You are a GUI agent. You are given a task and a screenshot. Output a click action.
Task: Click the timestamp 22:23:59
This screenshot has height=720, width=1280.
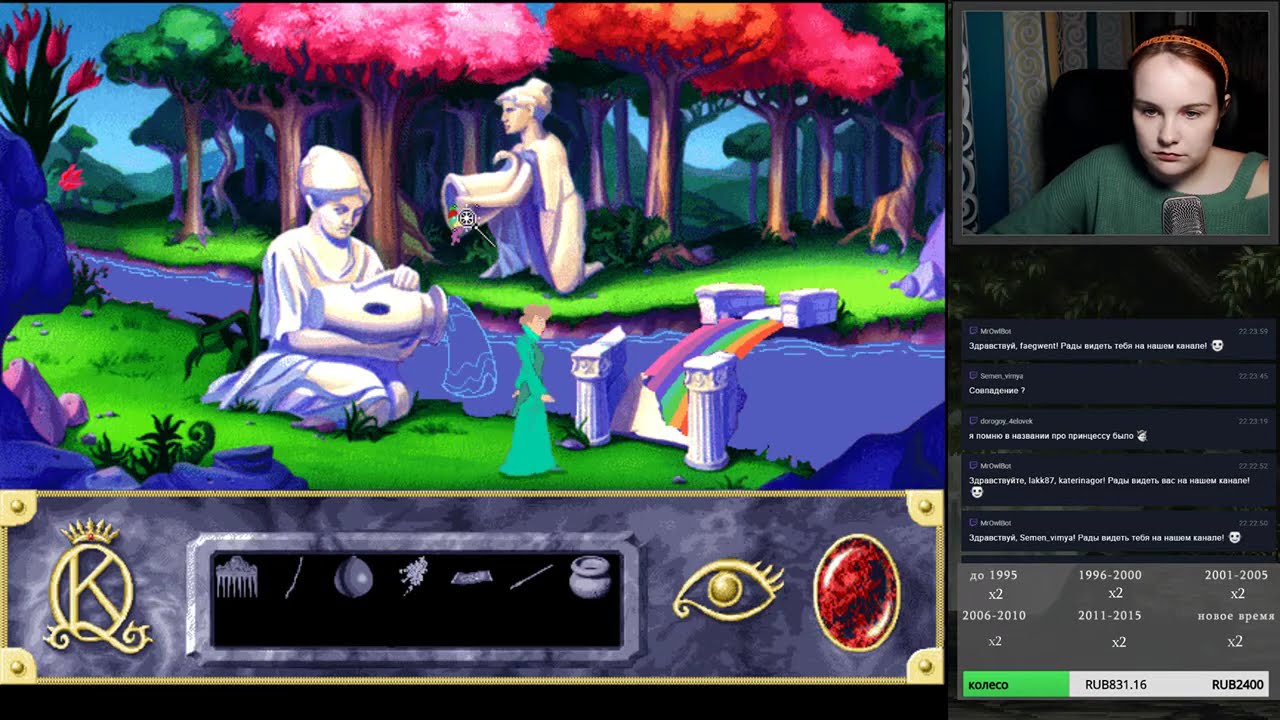point(1253,331)
